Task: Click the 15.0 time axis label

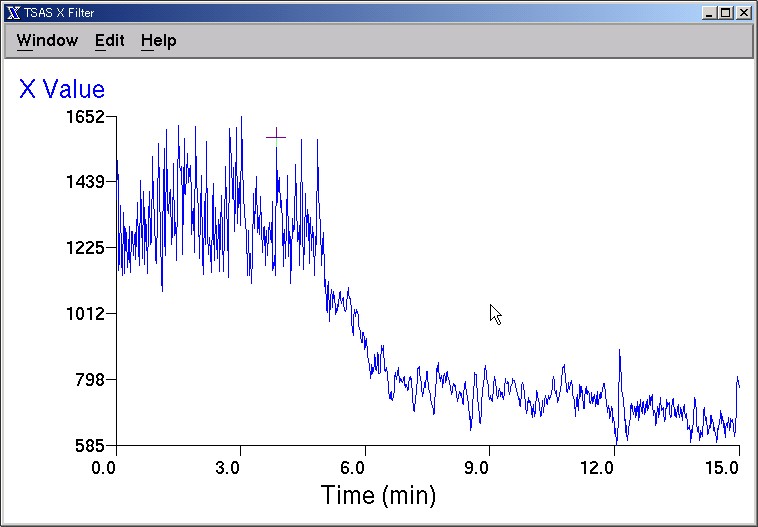Action: tap(722, 468)
